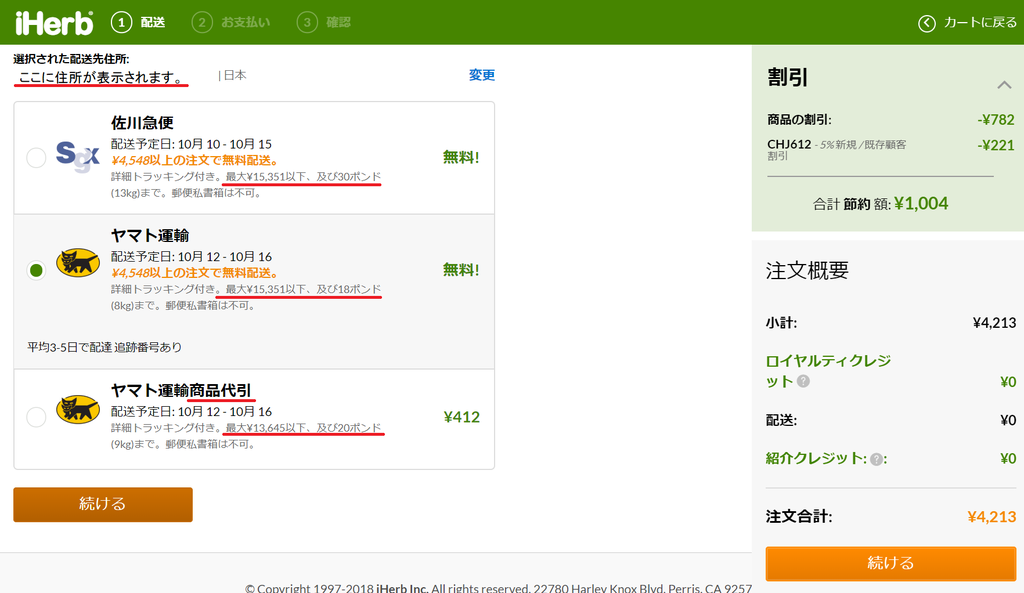Select ヤマト運輸商品代引 radio button
The image size is (1024, 593).
(x=36, y=417)
